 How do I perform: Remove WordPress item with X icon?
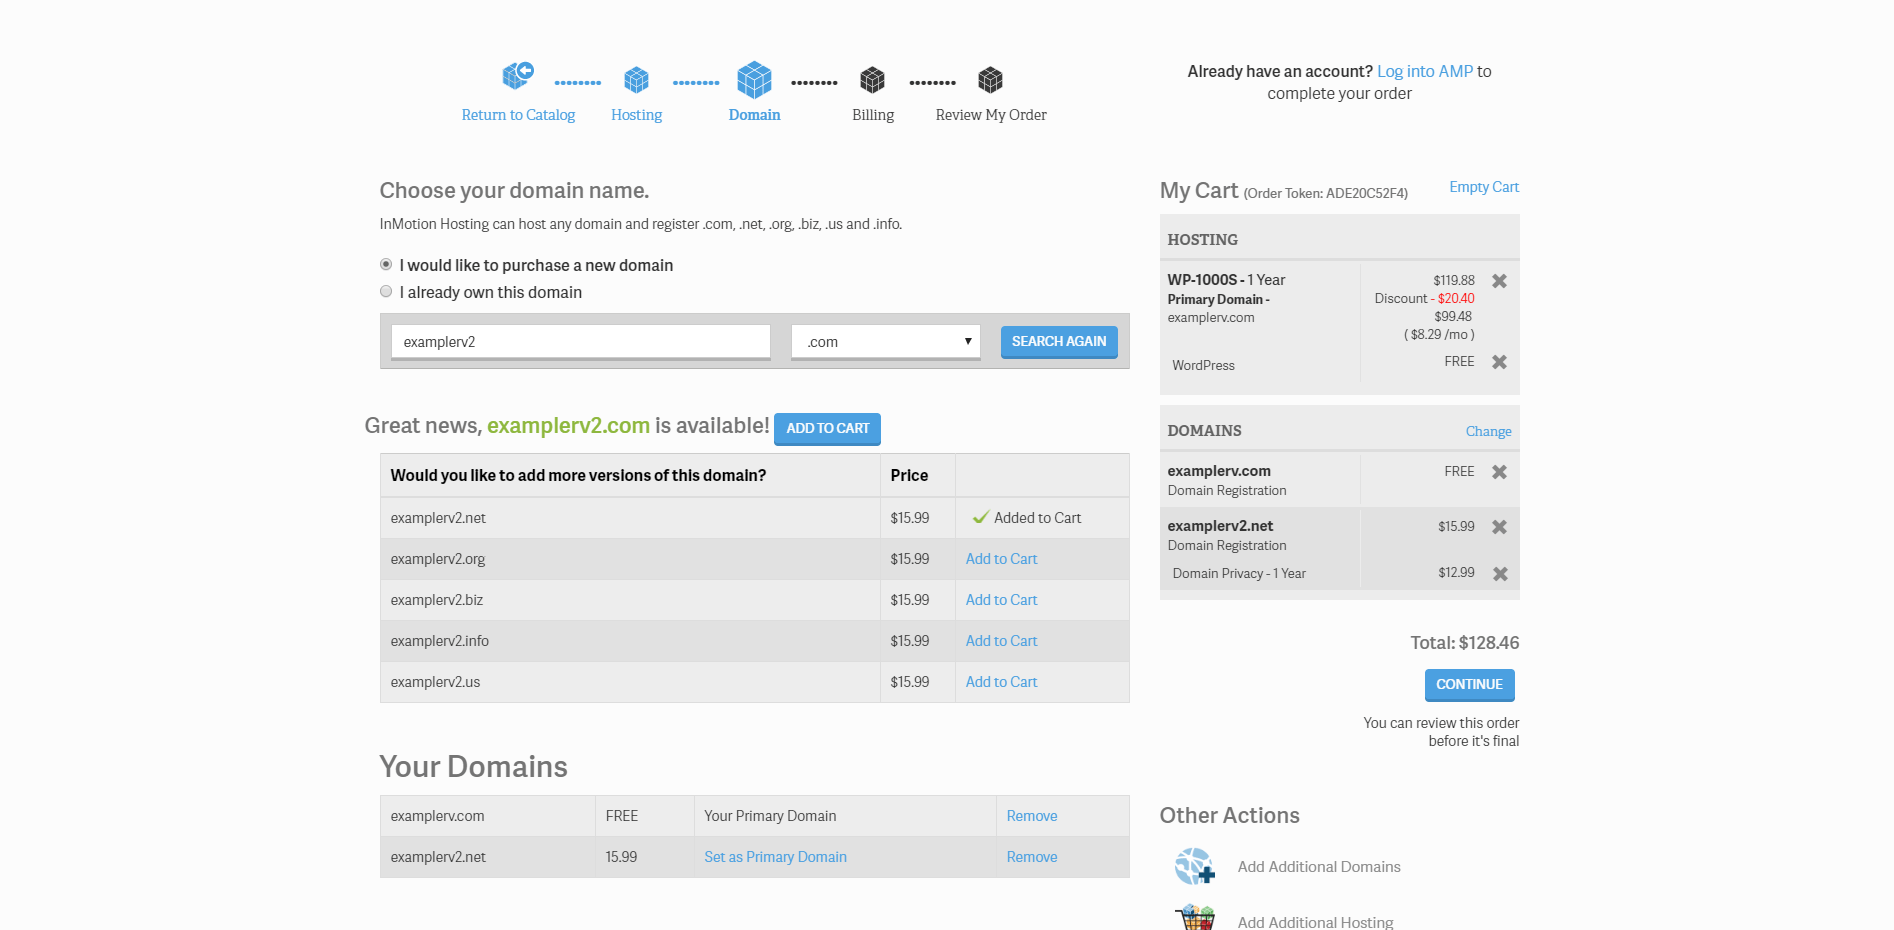pyautogui.click(x=1499, y=362)
